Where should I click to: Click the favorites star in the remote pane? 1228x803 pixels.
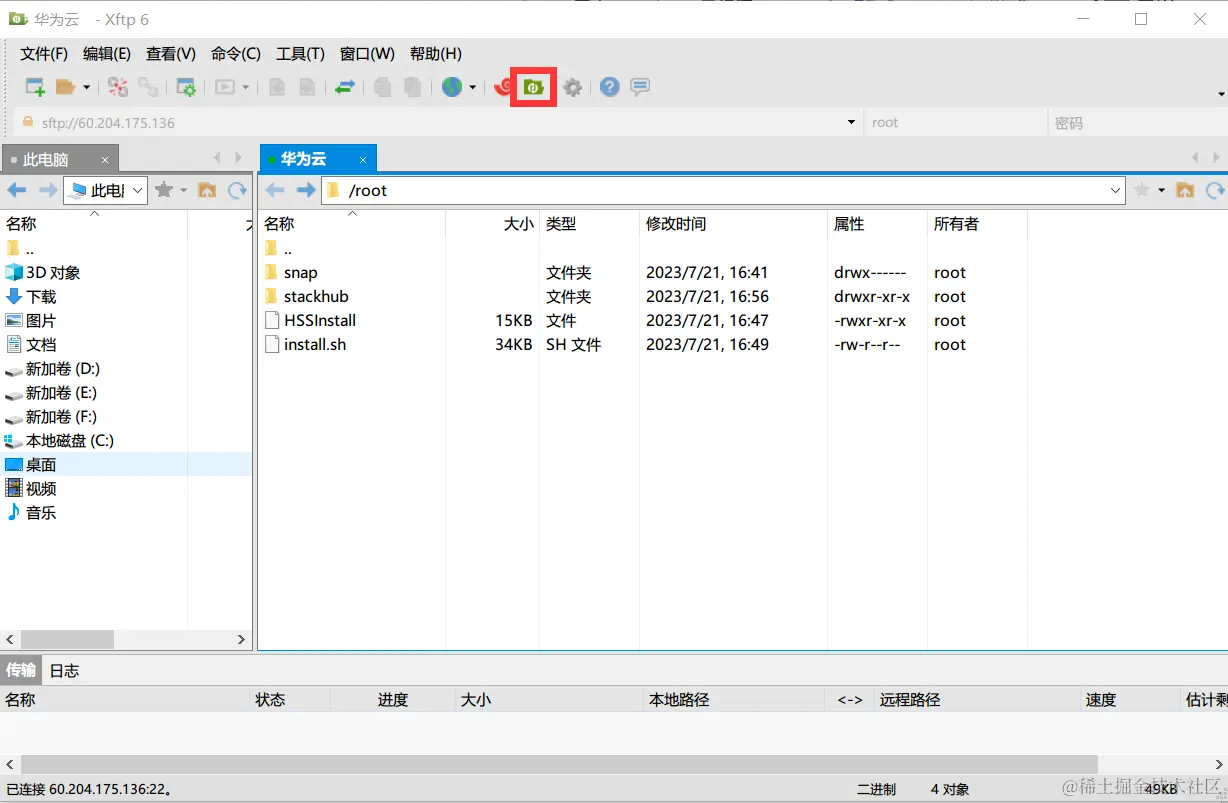point(1141,190)
